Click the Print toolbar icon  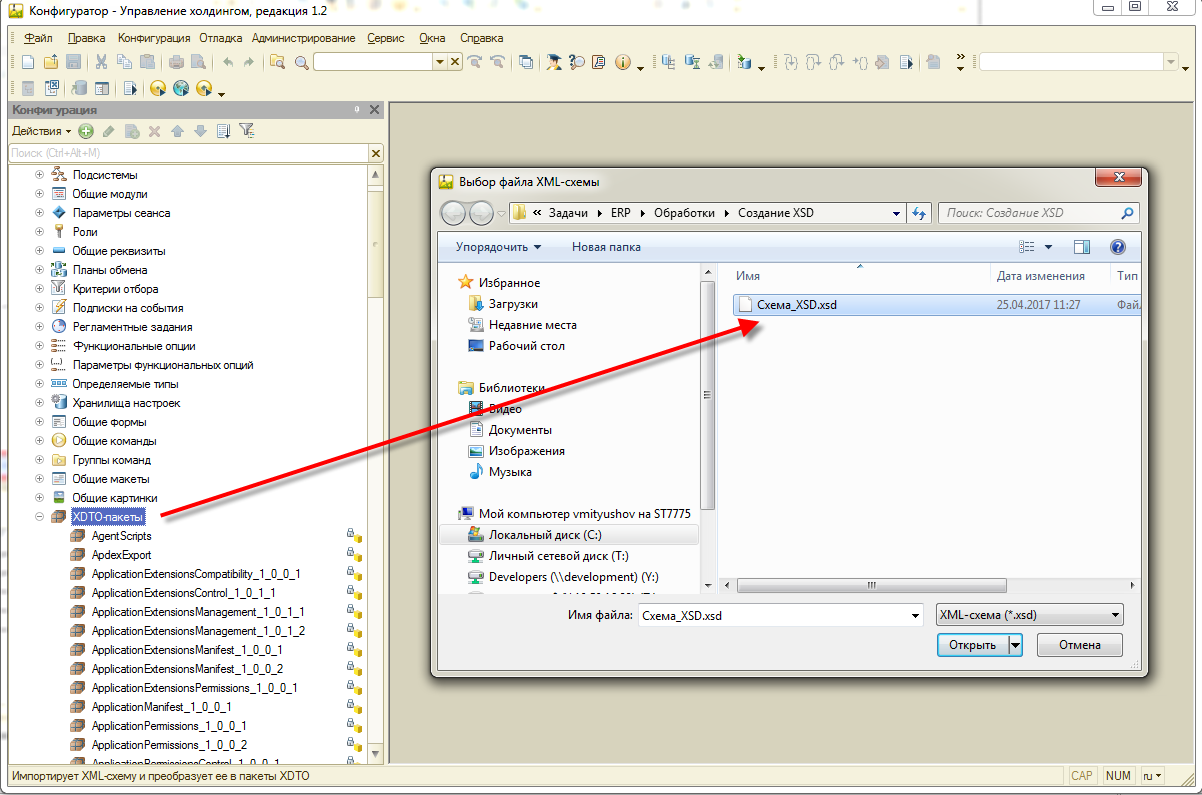coord(176,62)
